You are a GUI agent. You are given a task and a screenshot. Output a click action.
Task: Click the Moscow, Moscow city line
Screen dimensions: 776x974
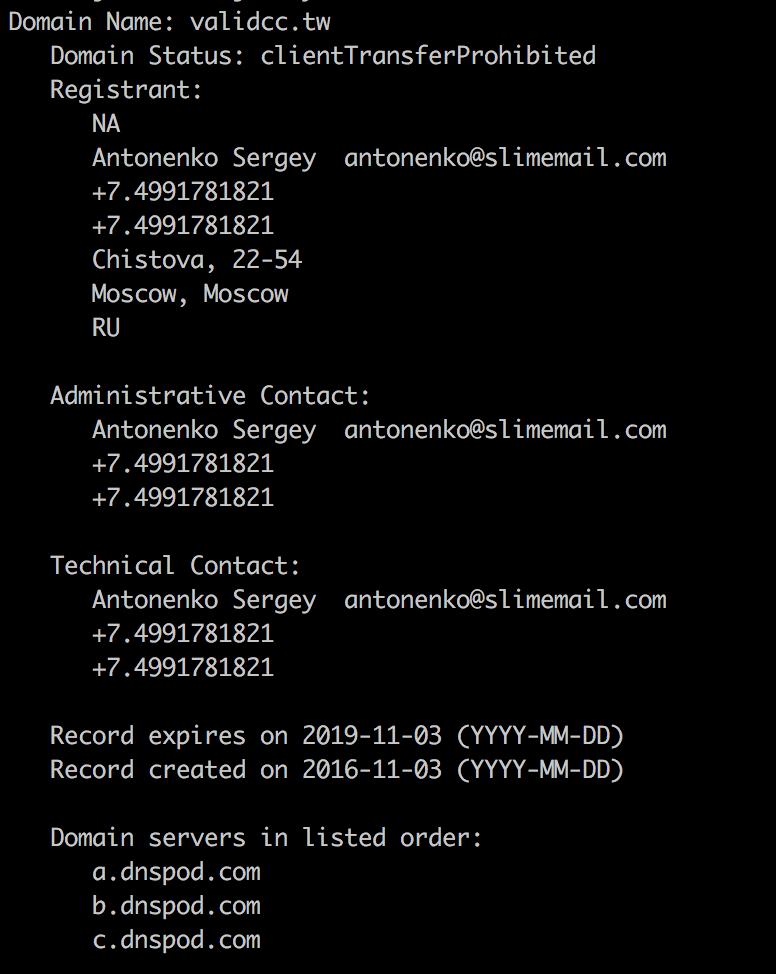(x=190, y=293)
